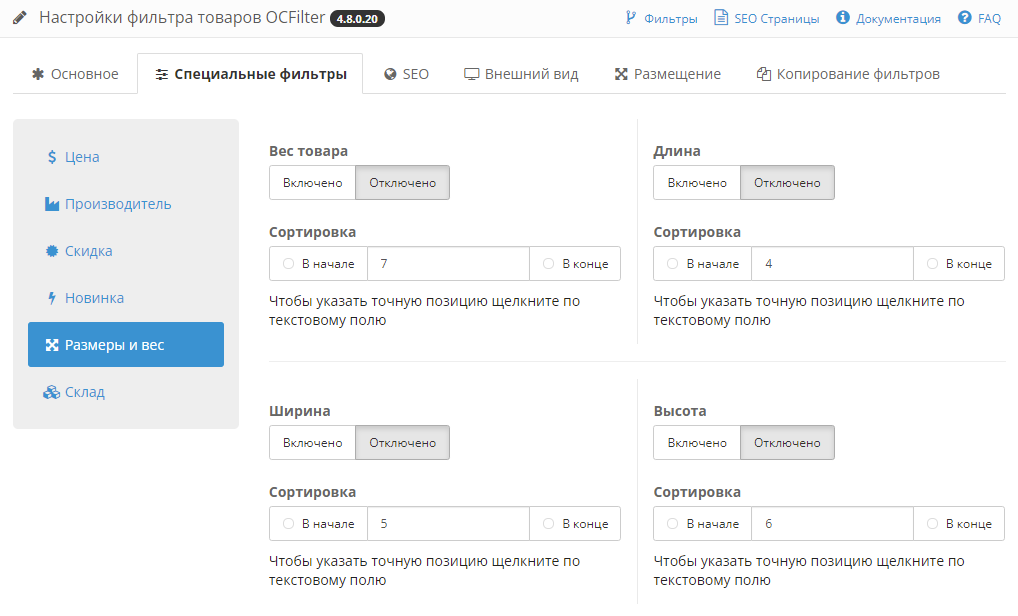
Task: Click the info icon next to Документация
Action: tap(843, 18)
